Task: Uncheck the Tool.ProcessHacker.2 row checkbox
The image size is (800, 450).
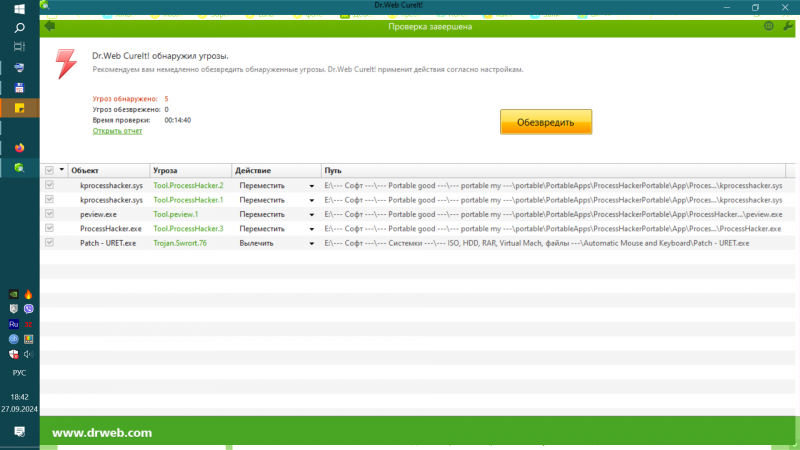Action: 49,185
